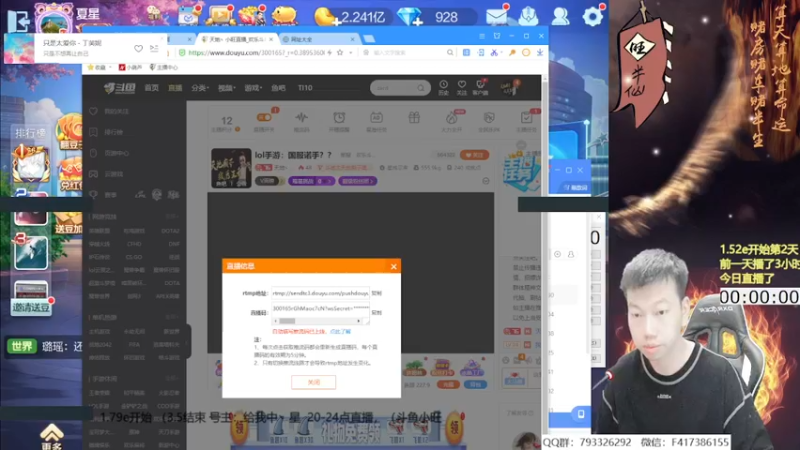Open the playlist icon in the music popup

tap(154, 48)
